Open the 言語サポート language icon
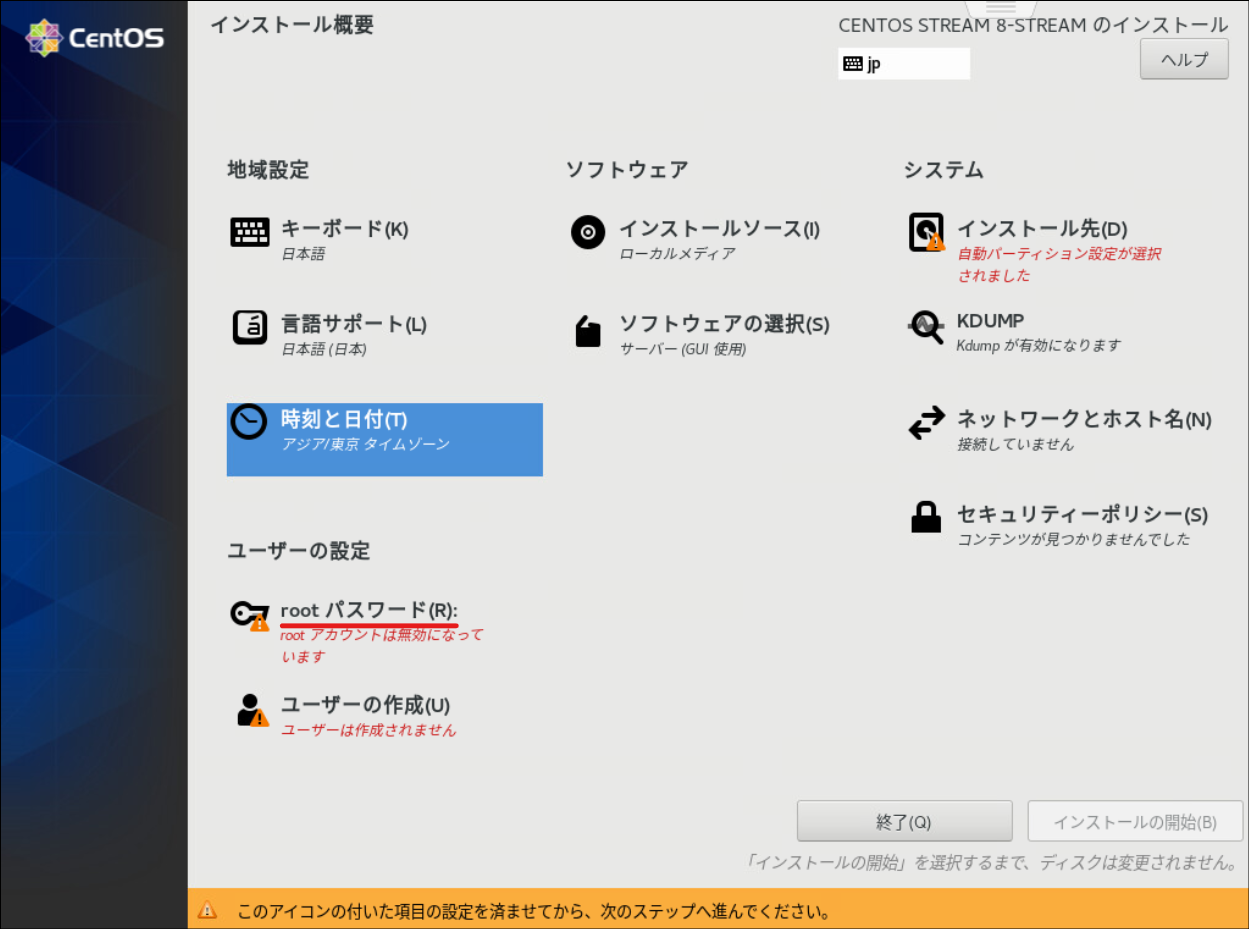Image resolution: width=1249 pixels, height=929 pixels. pos(250,327)
